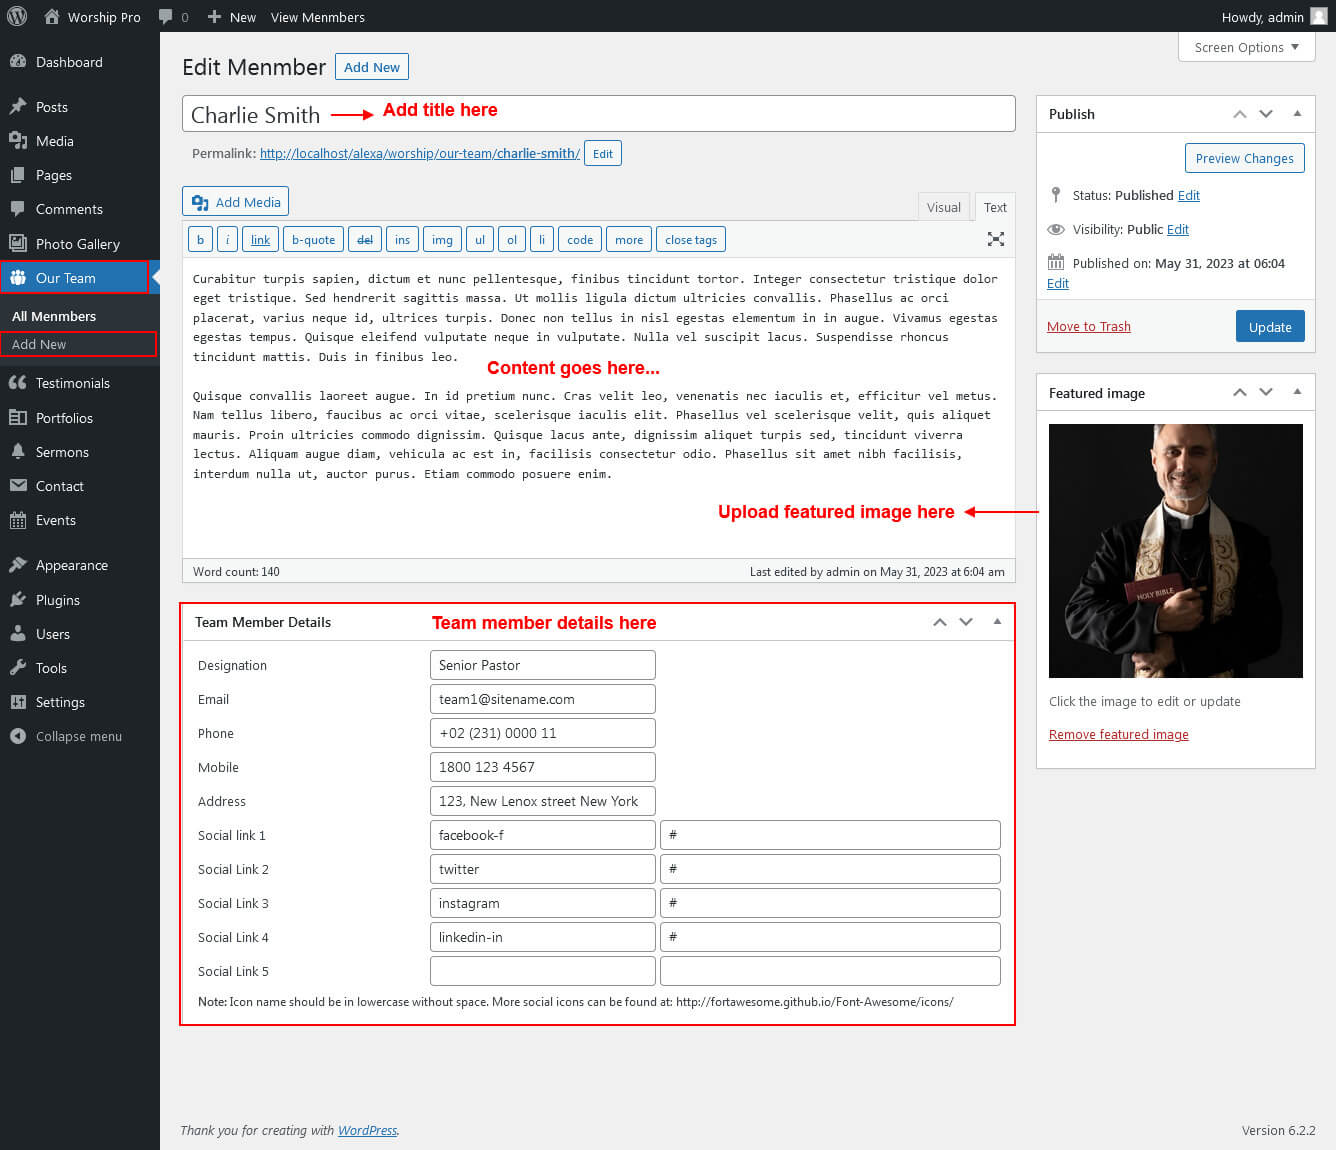Move Team Member Details panel down
Viewport: 1336px width, 1150px height.
point(965,622)
